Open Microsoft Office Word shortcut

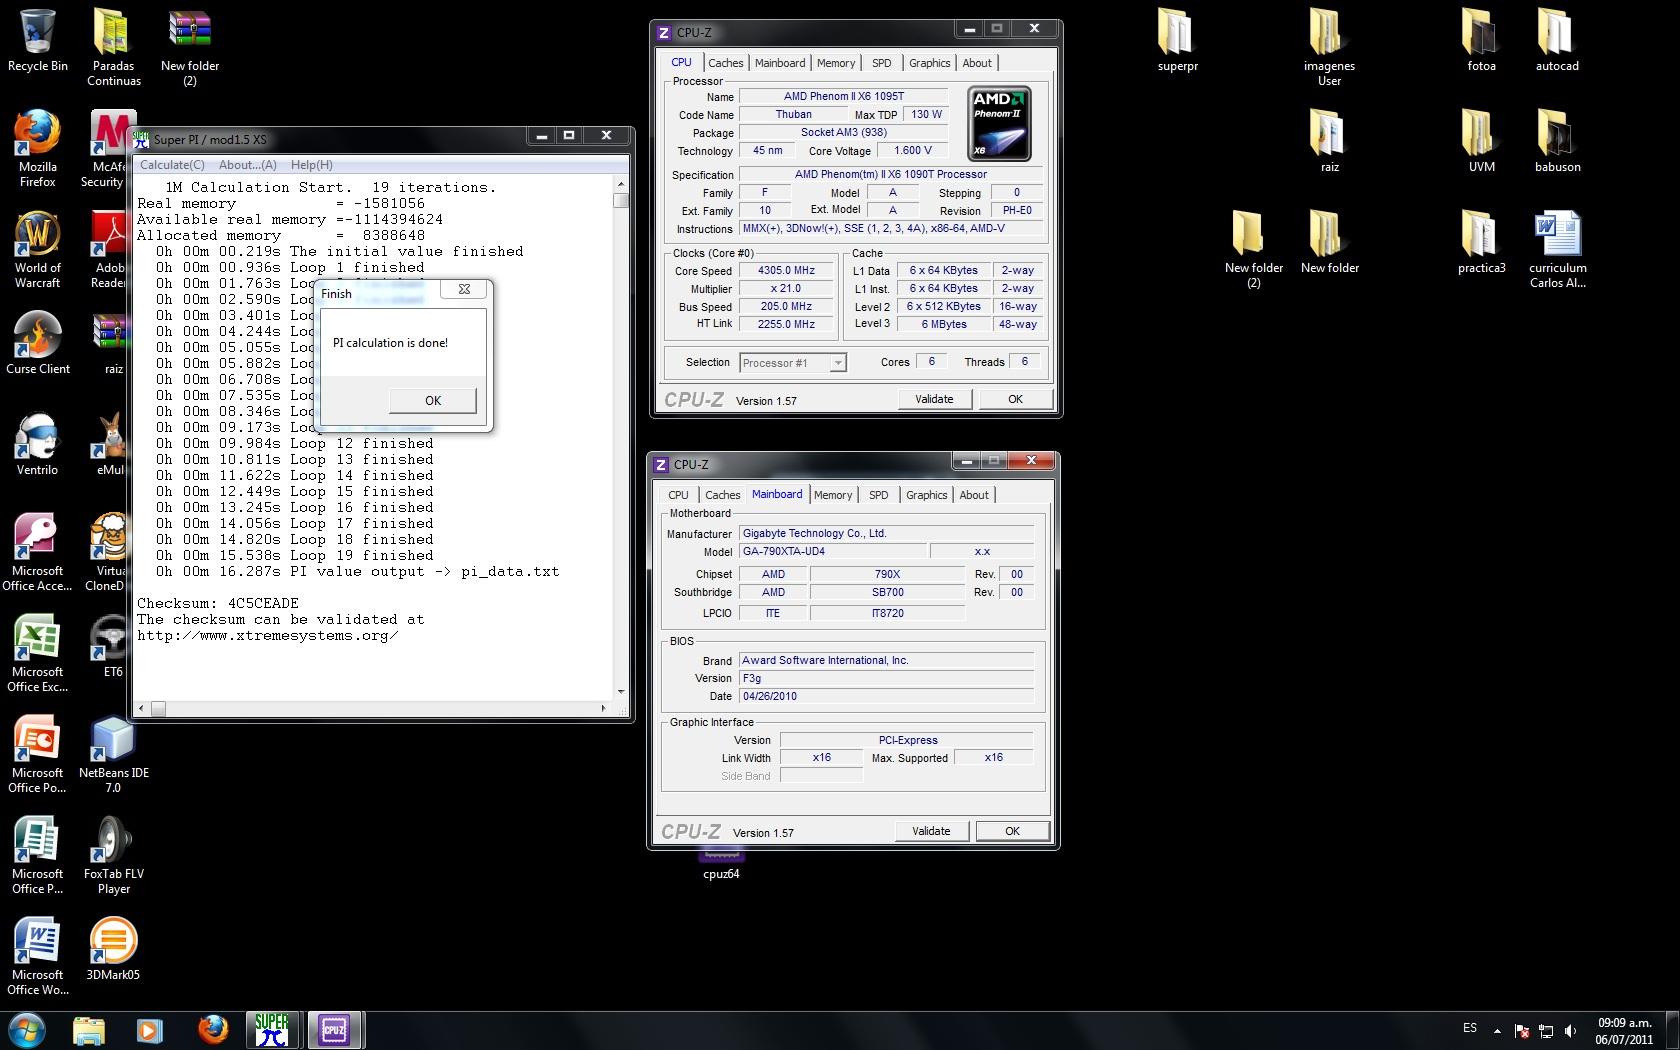(38, 956)
